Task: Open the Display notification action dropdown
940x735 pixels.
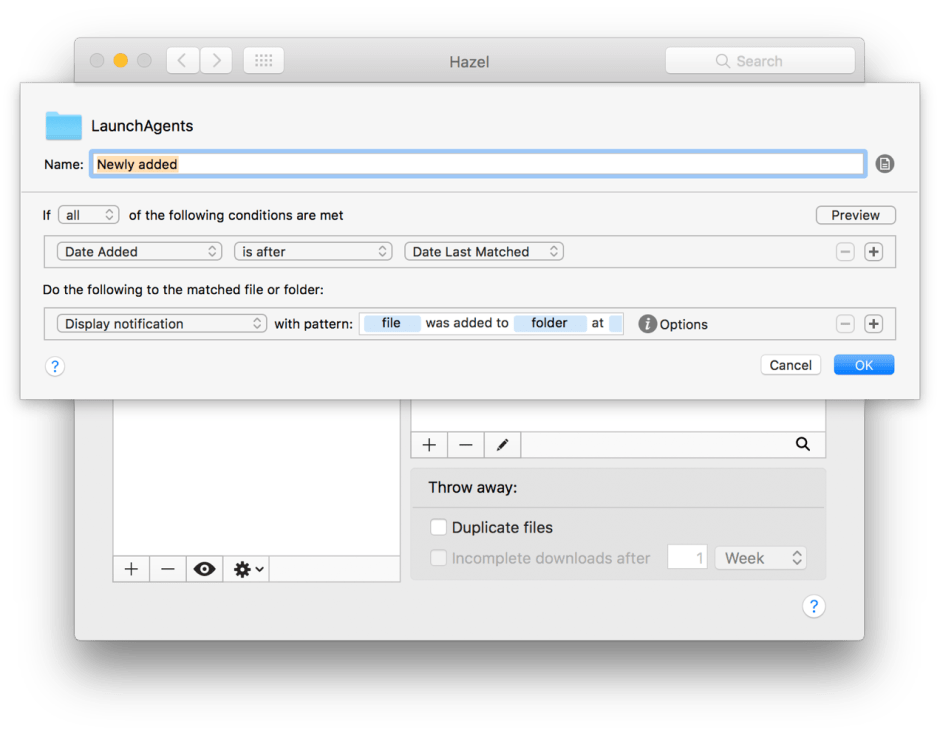Action: tap(161, 324)
